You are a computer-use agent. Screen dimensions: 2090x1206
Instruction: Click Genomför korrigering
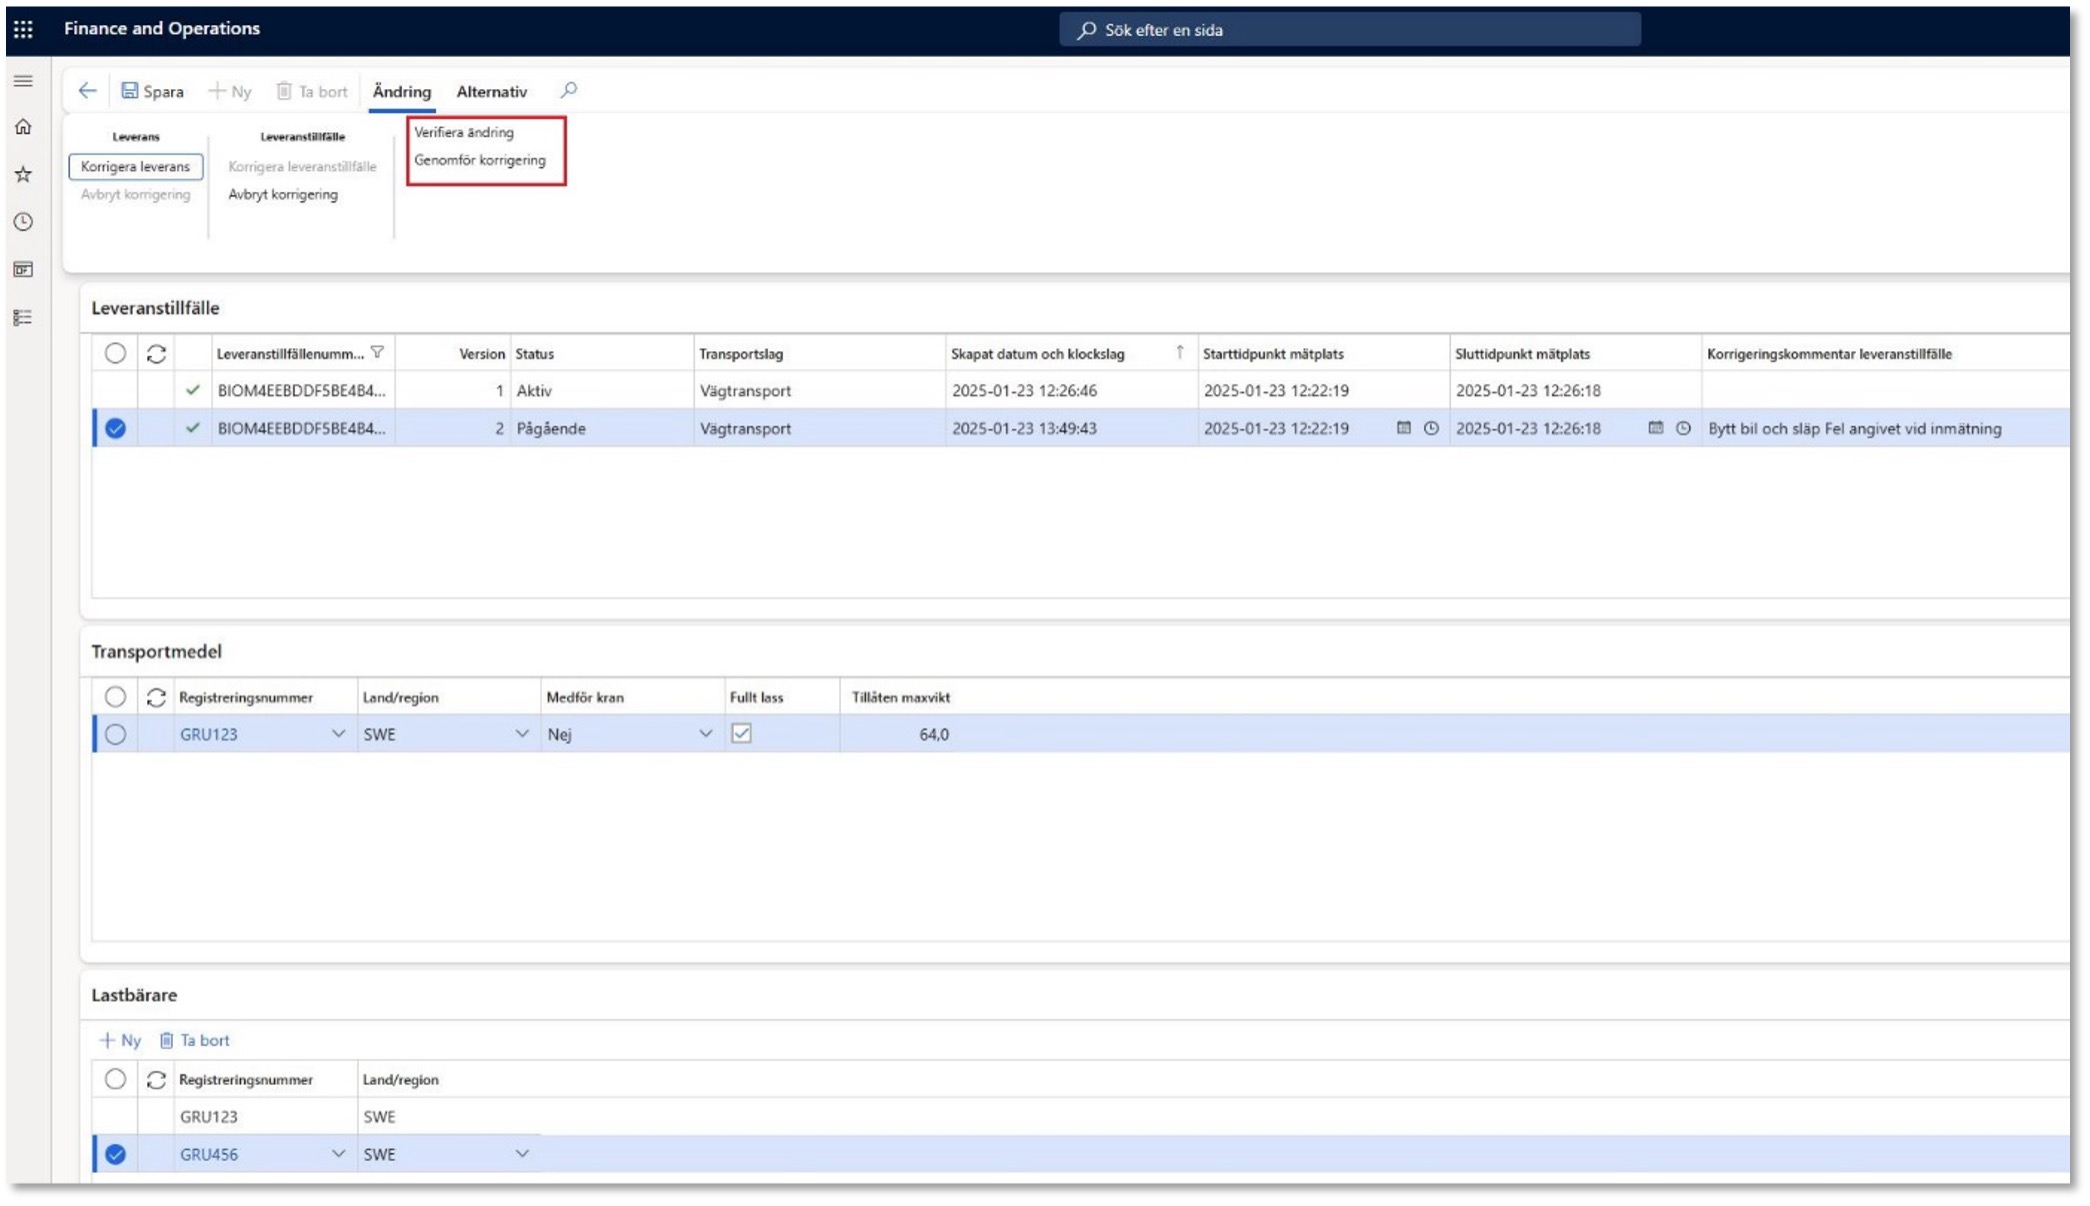point(480,160)
